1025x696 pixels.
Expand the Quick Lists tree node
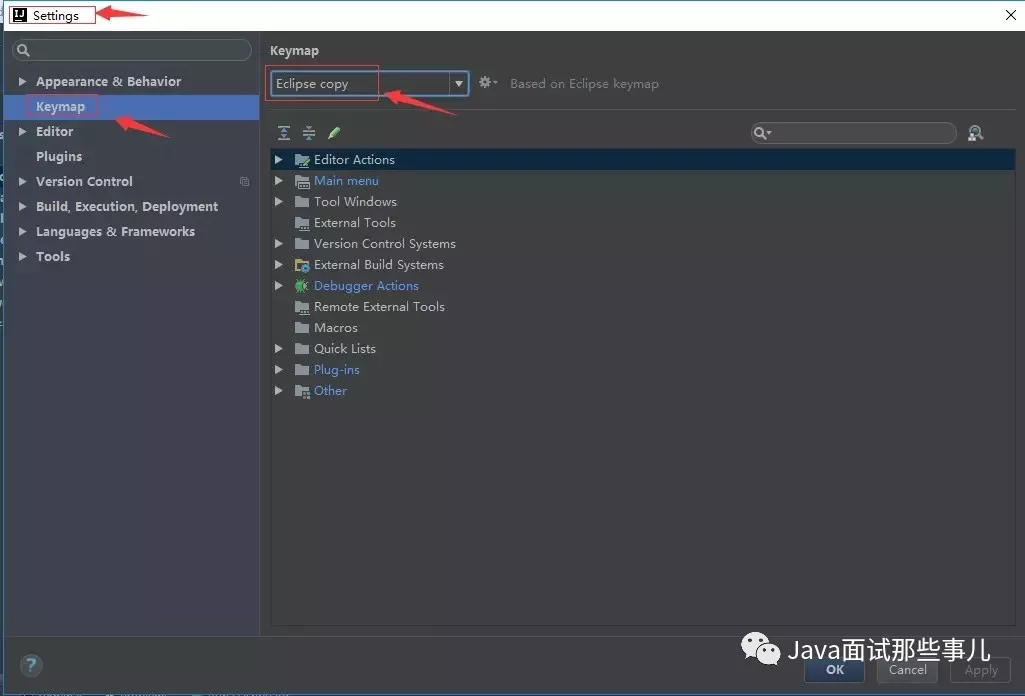[278, 348]
